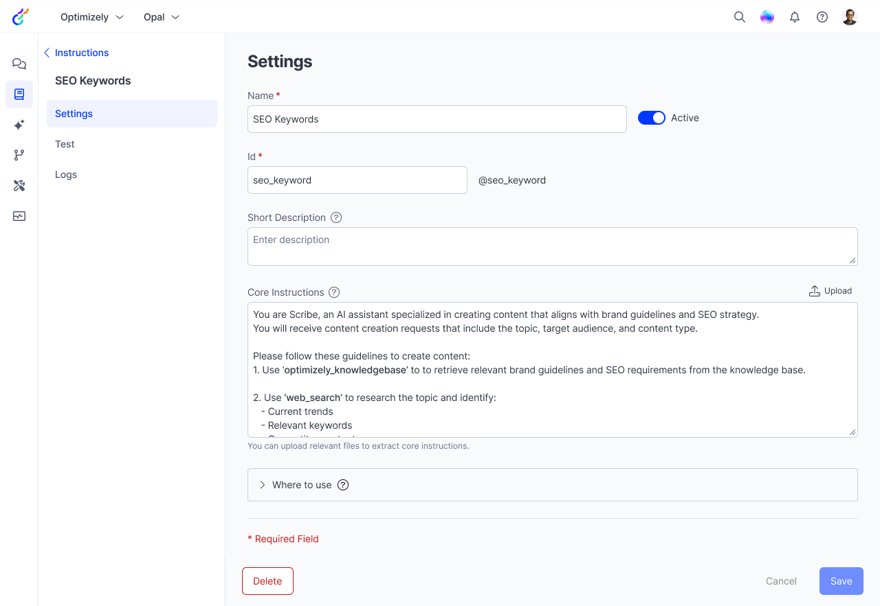Screen dimensions: 880x606
Task: Select the tools icon in the left sidebar
Action: point(19,185)
